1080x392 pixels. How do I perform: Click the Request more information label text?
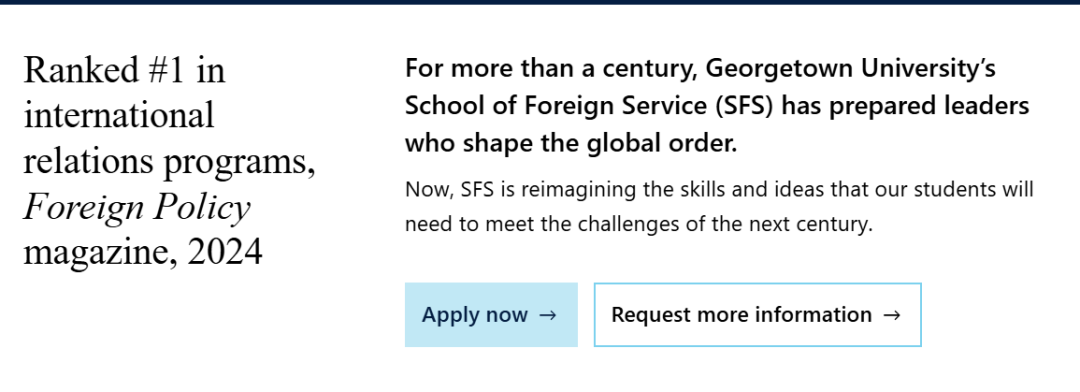(742, 315)
